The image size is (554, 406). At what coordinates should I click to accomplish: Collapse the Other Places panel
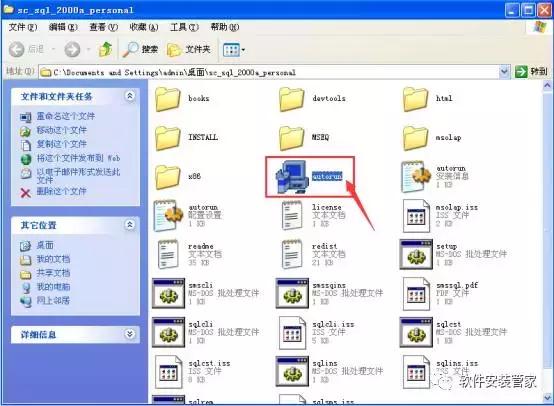click(130, 224)
